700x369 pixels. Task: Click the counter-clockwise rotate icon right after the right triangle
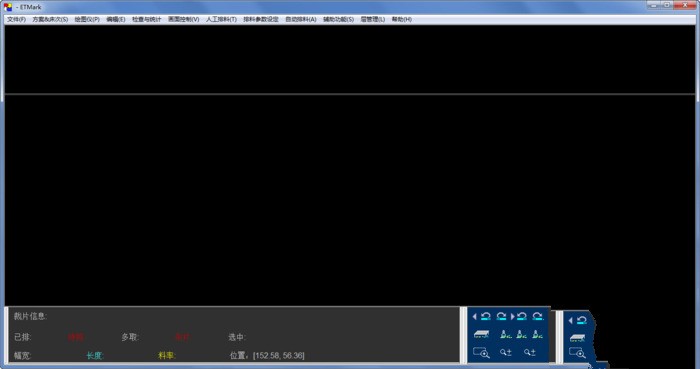(x=521, y=316)
